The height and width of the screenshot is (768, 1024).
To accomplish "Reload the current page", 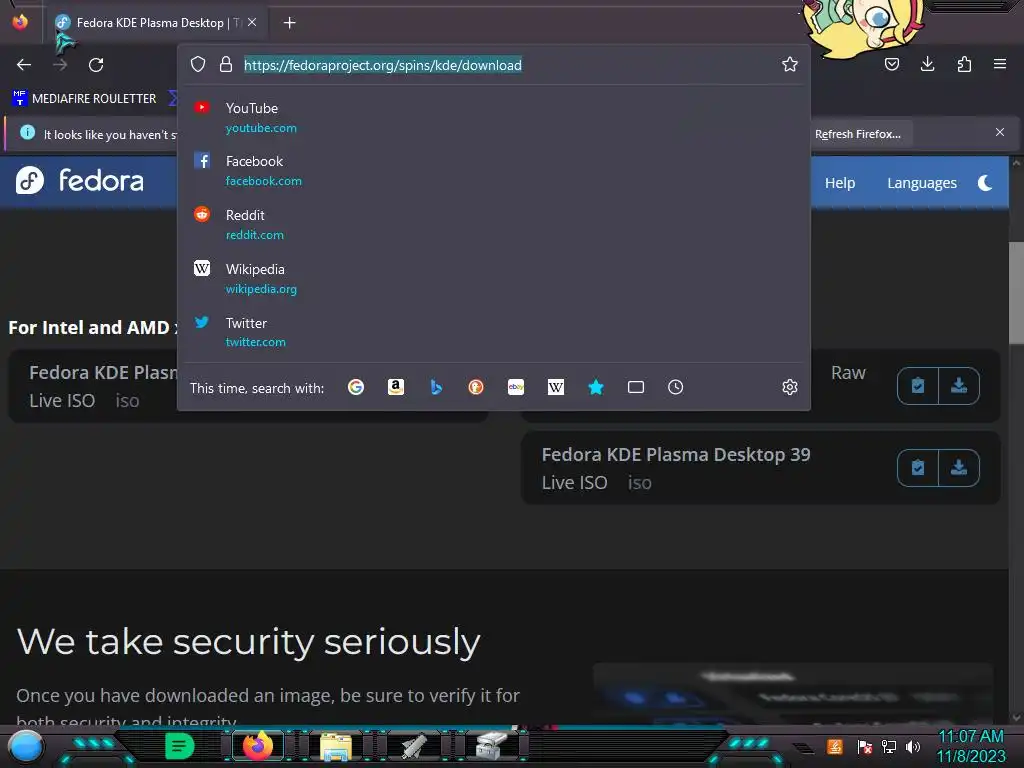I will pos(96,65).
